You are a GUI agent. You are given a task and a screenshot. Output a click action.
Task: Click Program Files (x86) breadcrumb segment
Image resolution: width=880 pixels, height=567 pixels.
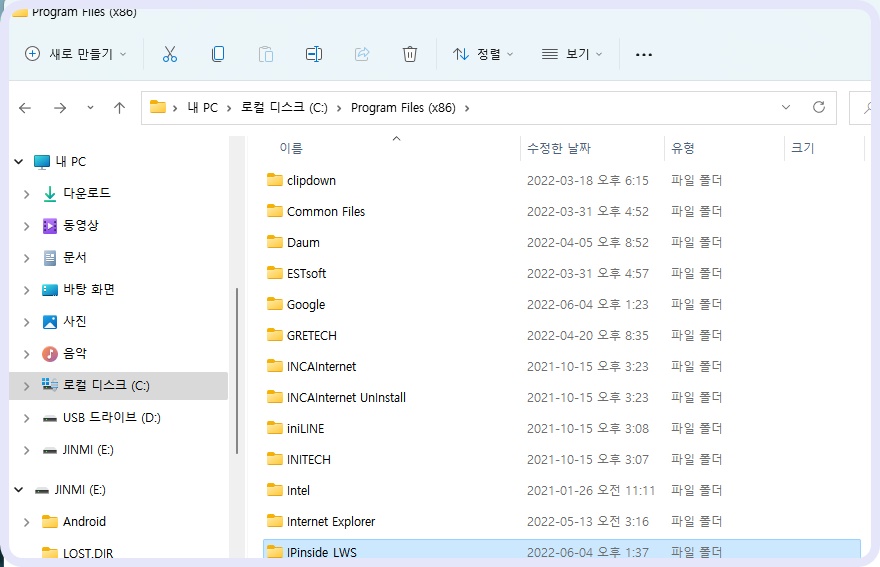click(x=403, y=107)
